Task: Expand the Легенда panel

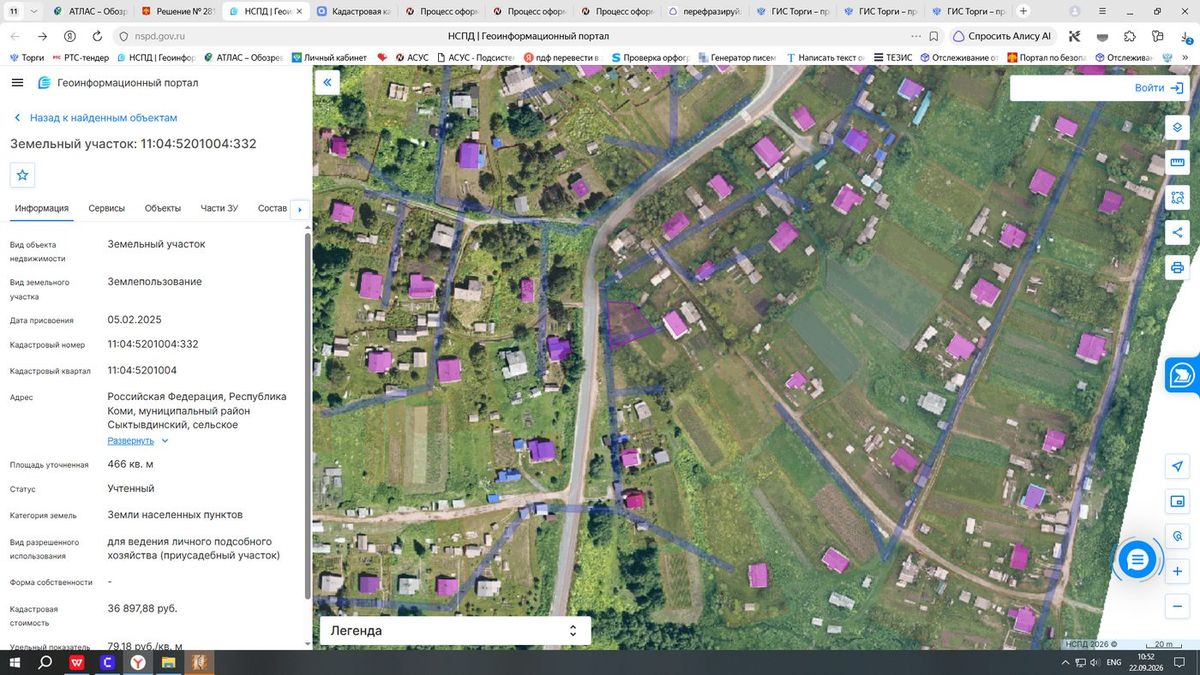Action: 455,631
